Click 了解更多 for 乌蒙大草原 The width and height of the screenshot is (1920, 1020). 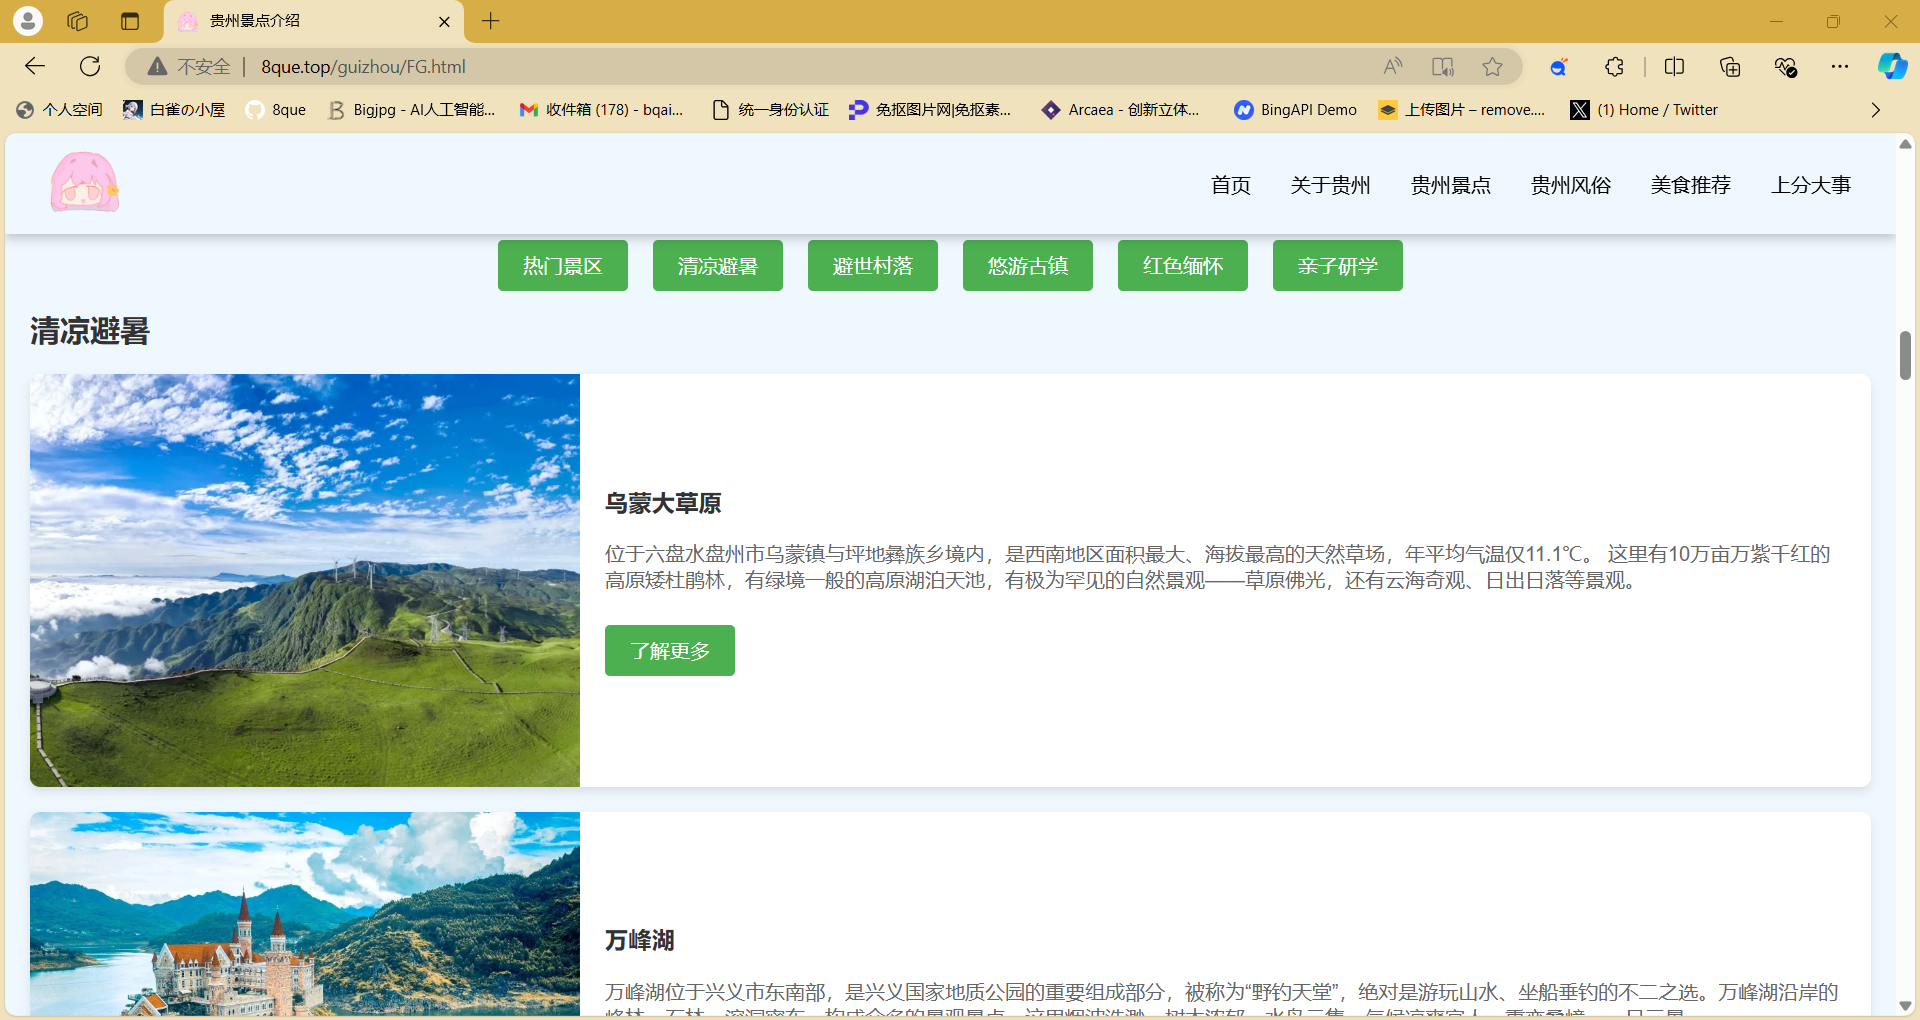[669, 651]
